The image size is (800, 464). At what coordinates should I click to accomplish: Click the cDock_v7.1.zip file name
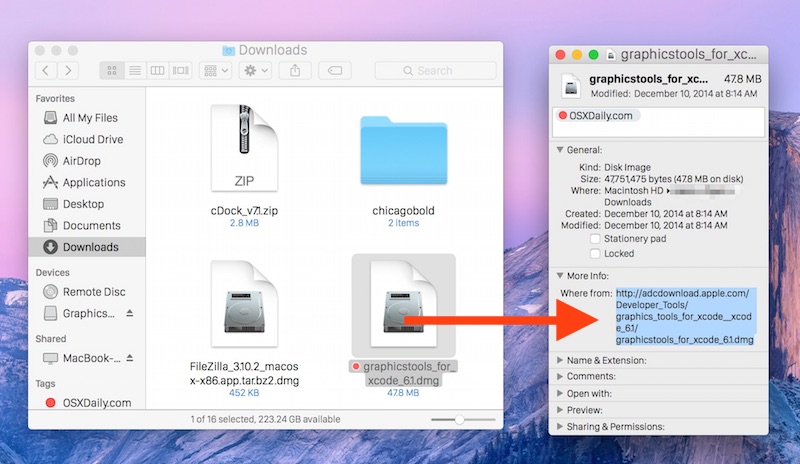244,210
